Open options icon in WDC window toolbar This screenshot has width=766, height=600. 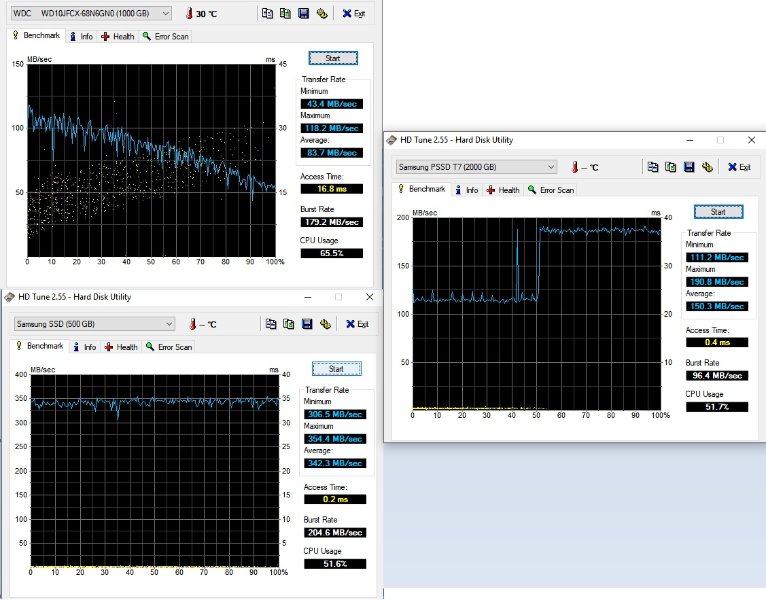[x=322, y=14]
